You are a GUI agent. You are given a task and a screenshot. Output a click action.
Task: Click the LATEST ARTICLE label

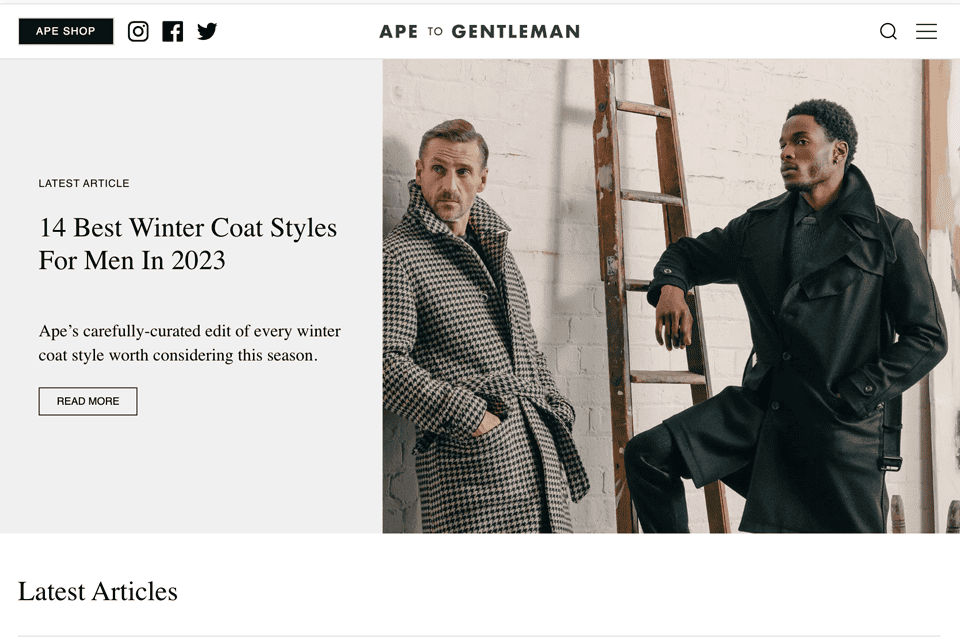point(84,183)
